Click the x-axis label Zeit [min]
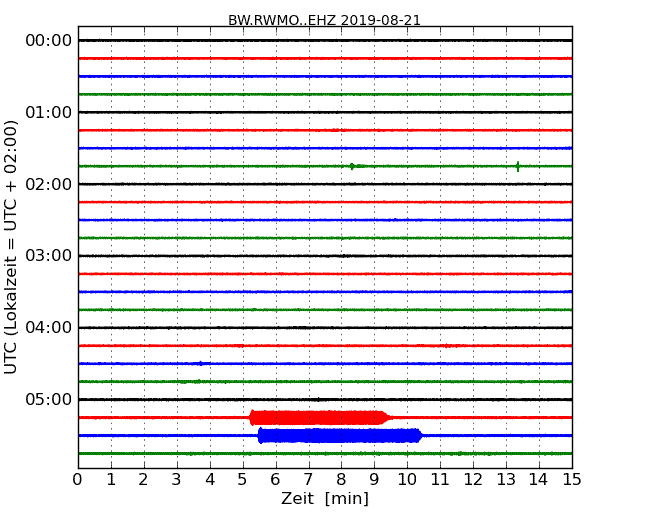Viewport: 650px width, 520px height. tap(325, 498)
